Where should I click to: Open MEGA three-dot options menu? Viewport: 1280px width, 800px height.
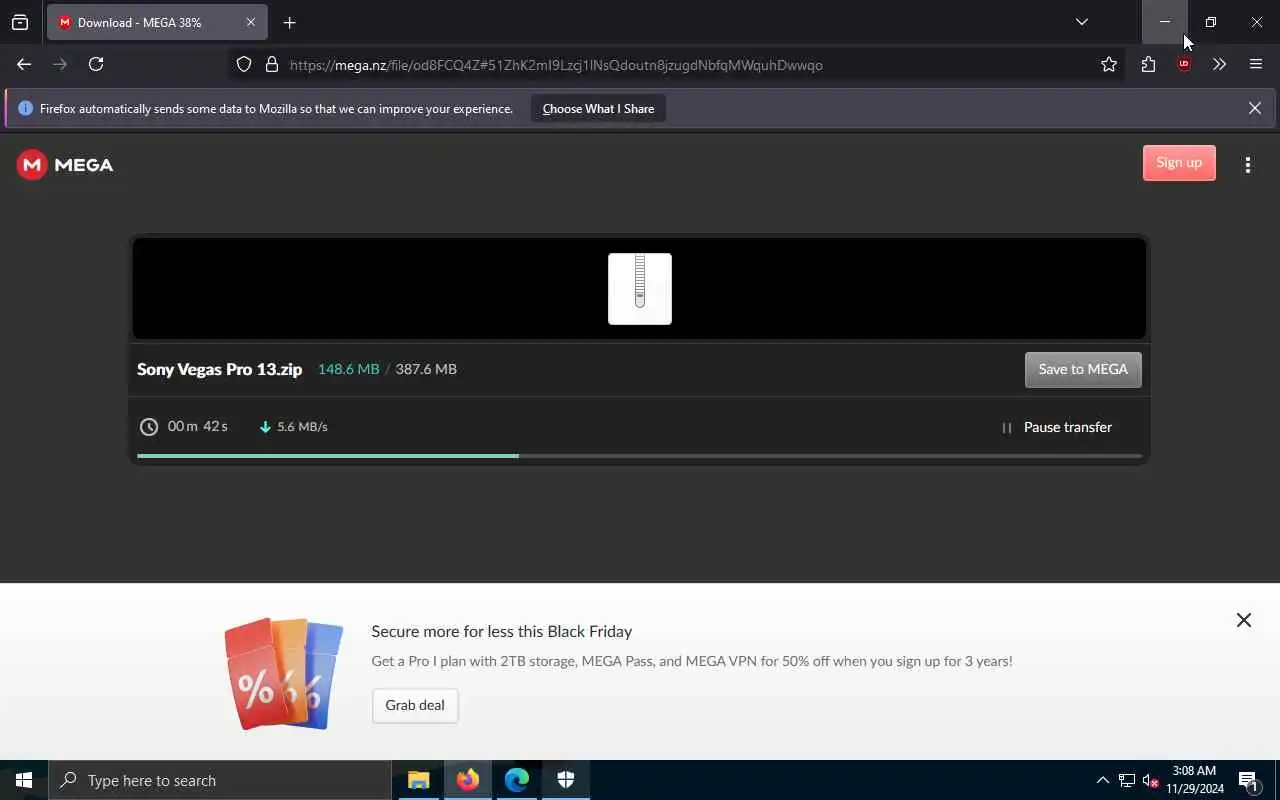1248,165
